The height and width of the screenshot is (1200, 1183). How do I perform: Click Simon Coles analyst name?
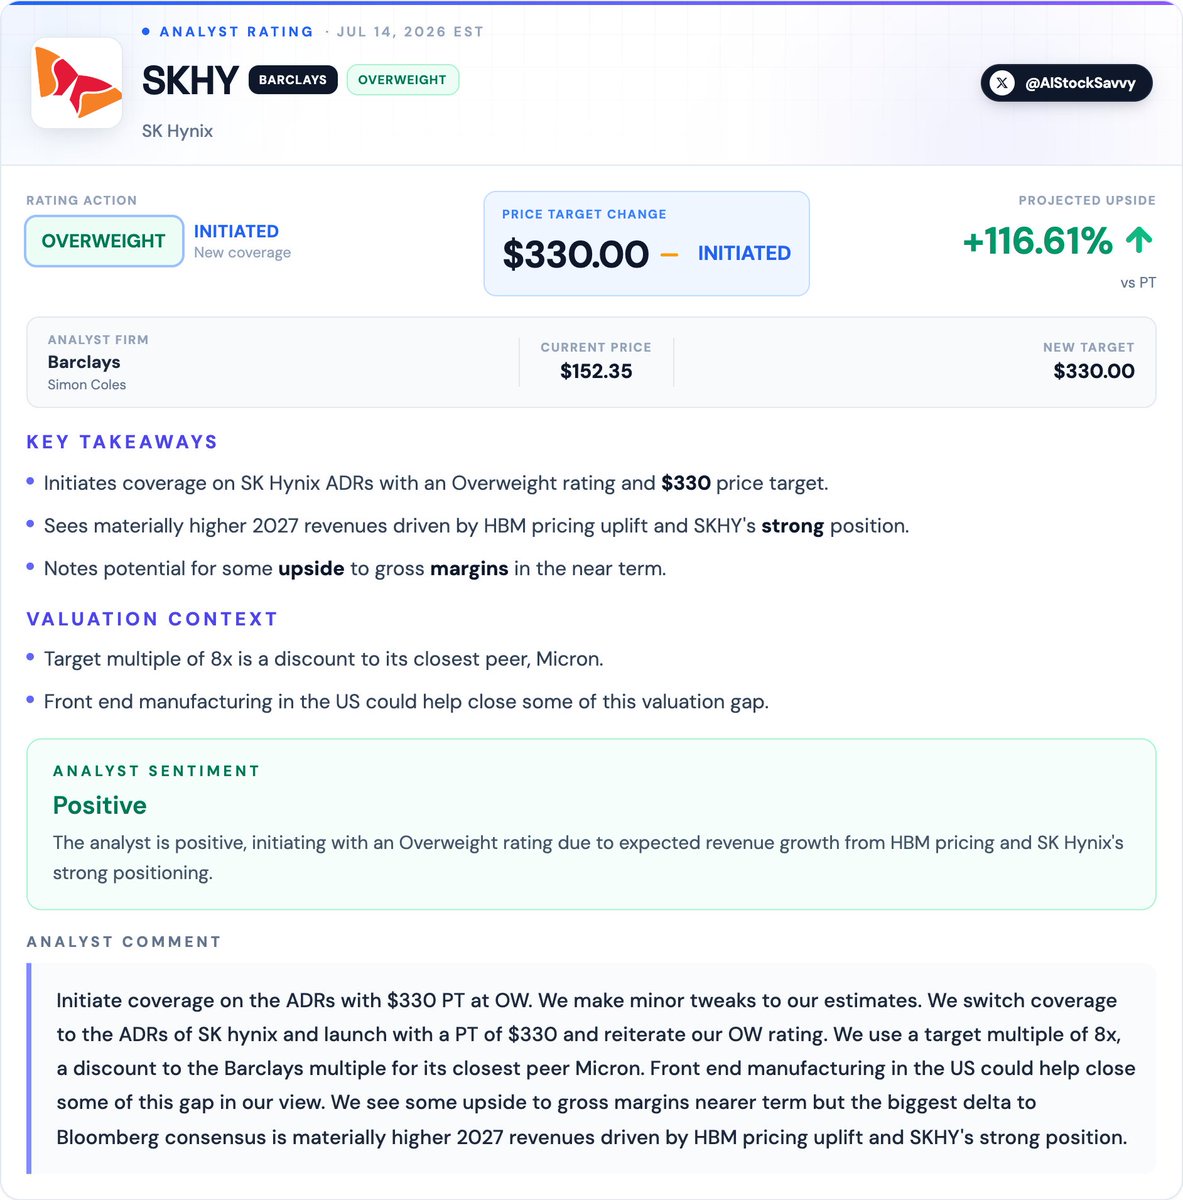87,385
